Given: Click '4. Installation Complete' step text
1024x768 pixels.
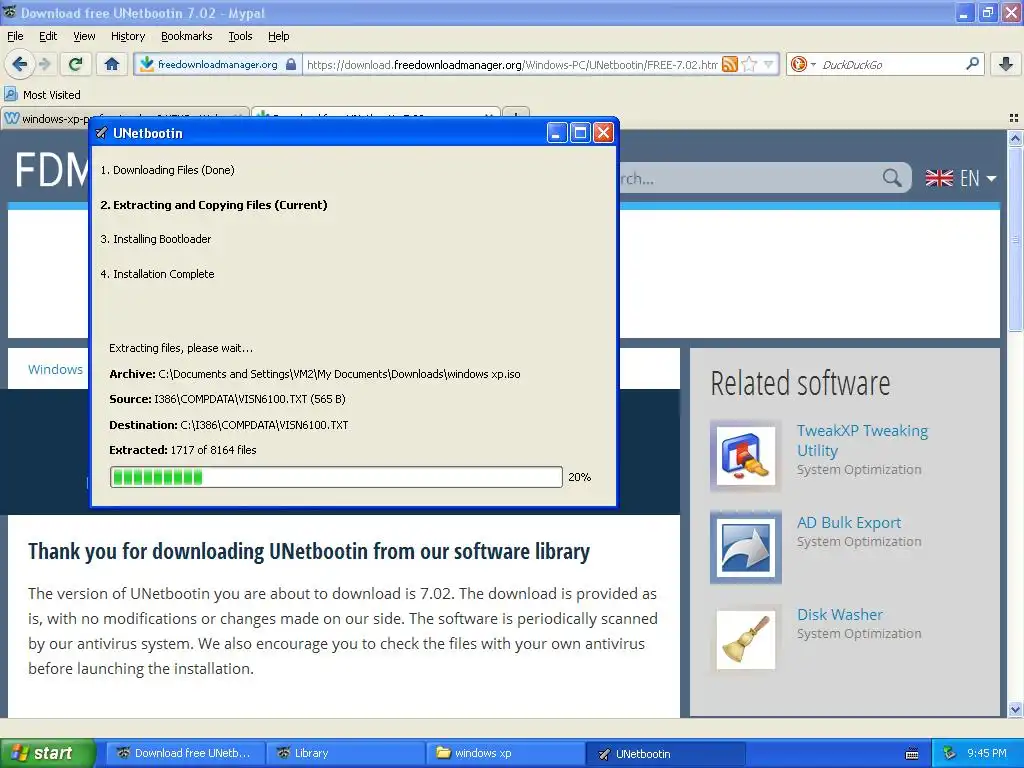Looking at the screenshot, I should (157, 274).
